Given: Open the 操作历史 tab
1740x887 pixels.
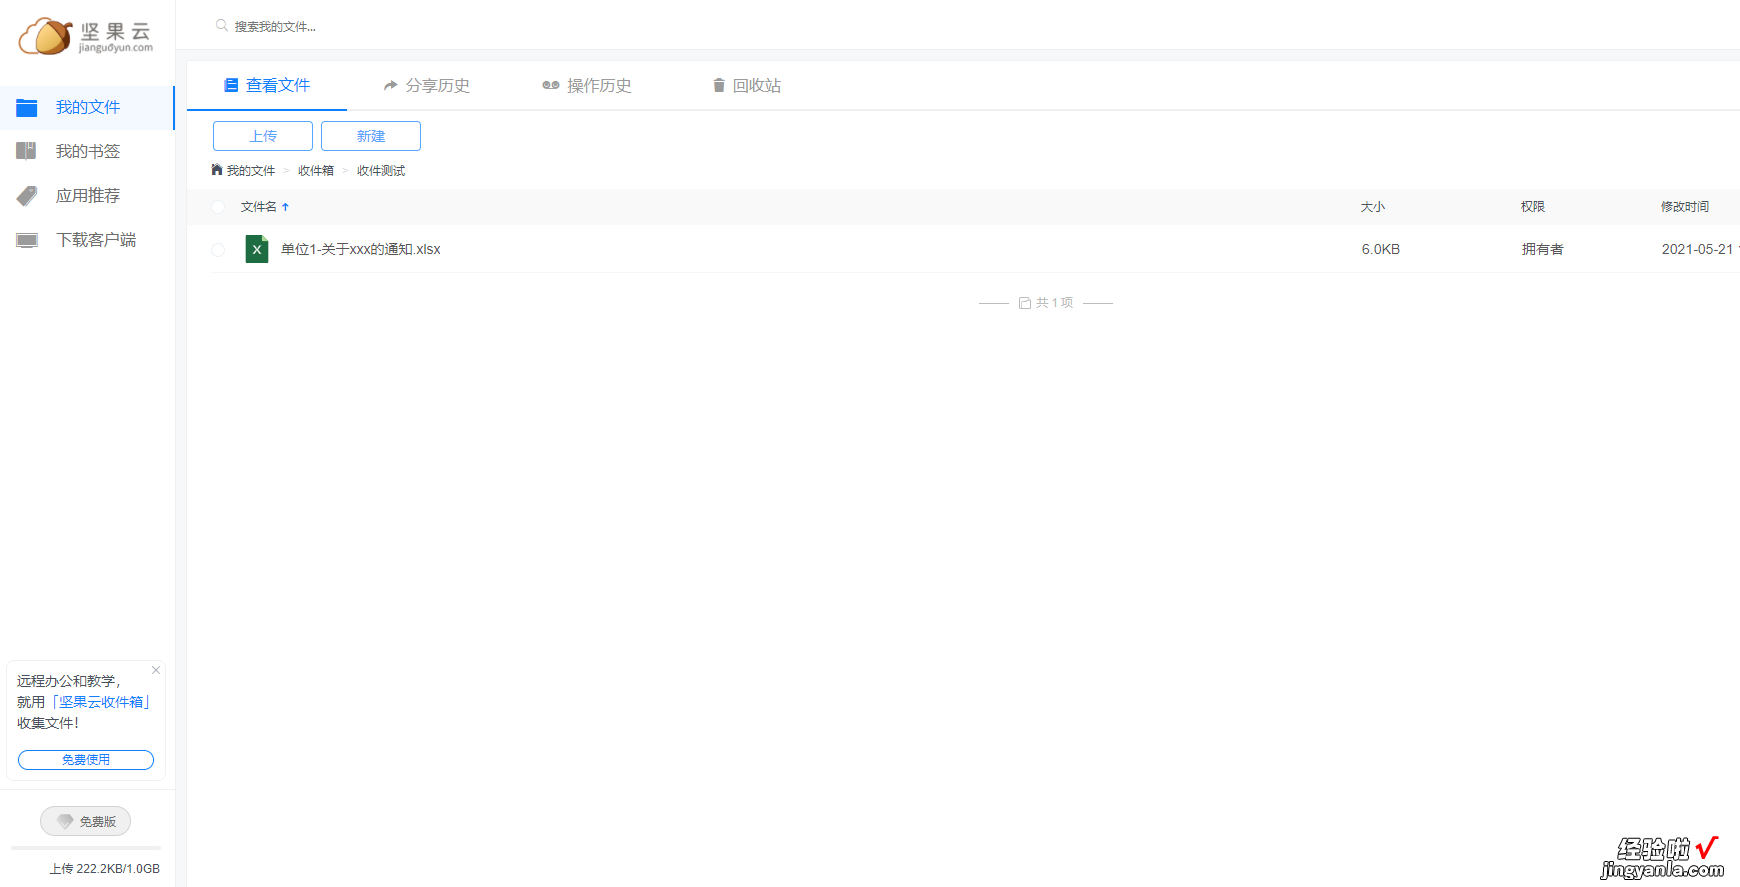Looking at the screenshot, I should [x=587, y=86].
